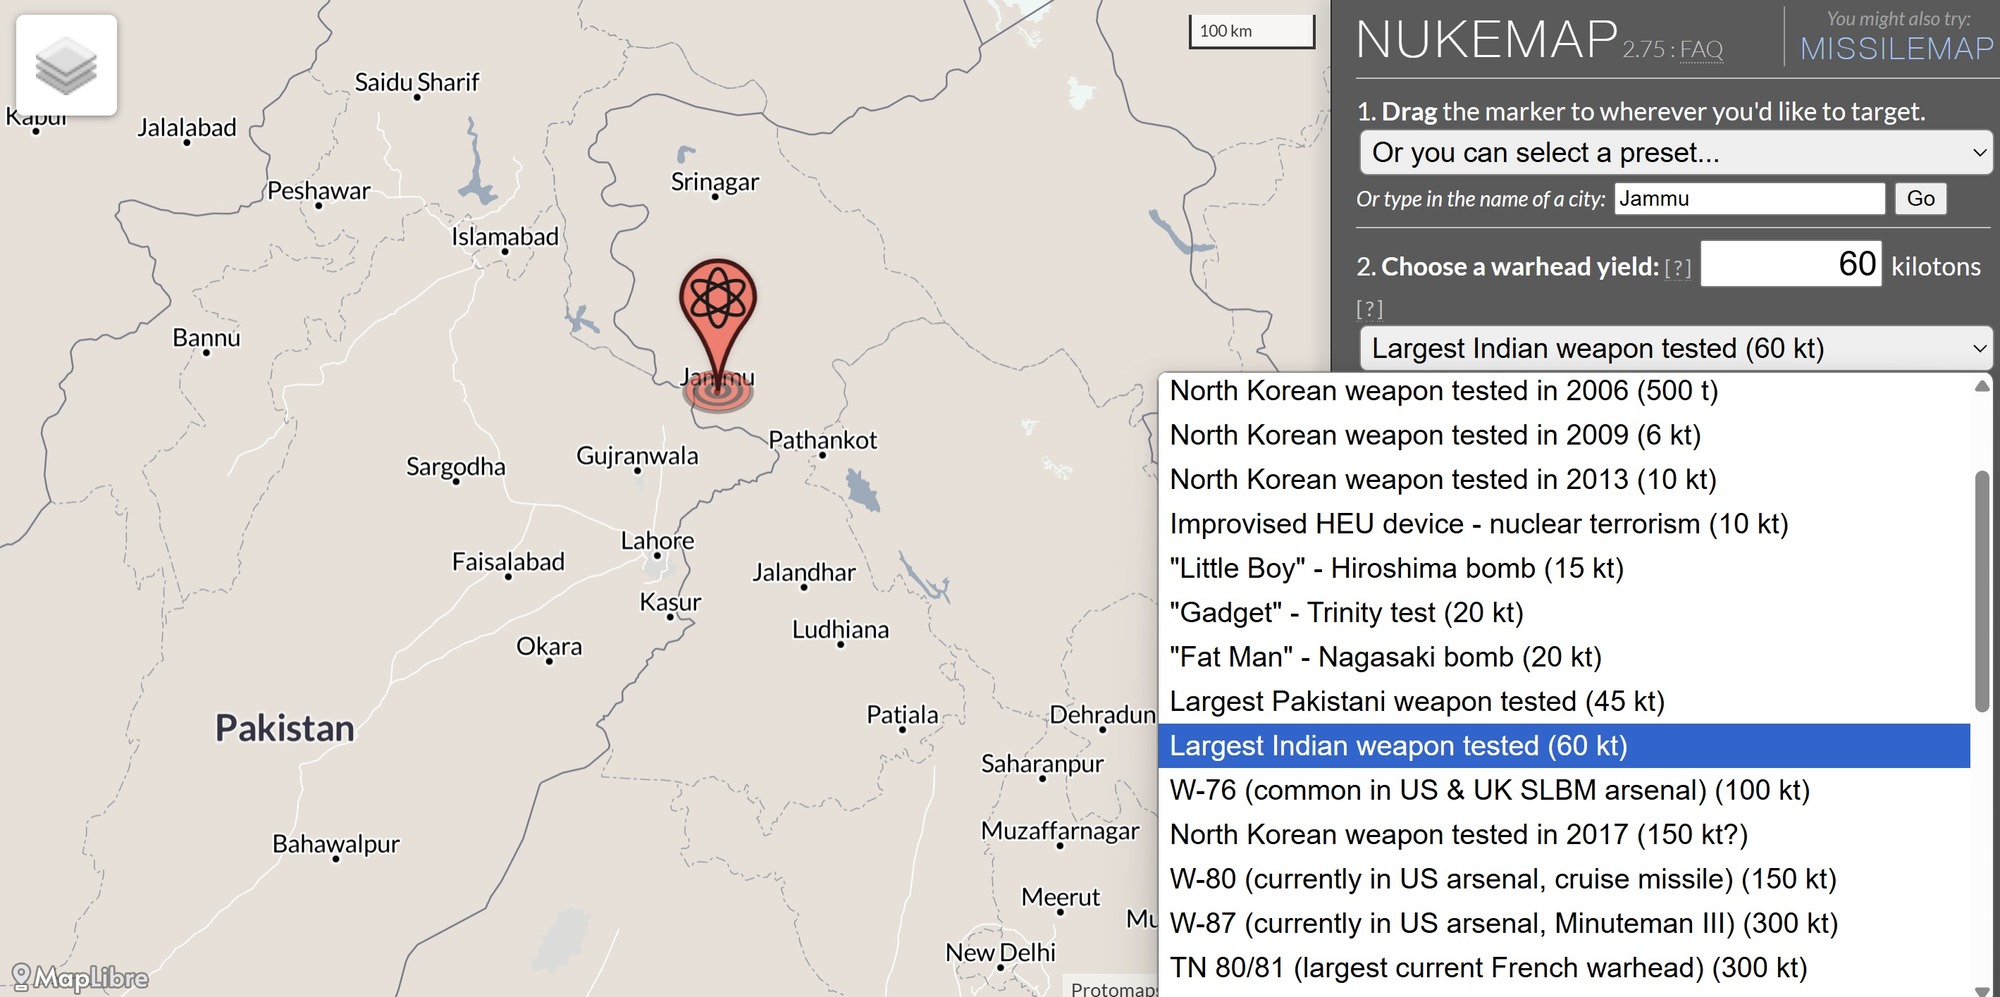Select North Korean weapon tested in 2006 (500 t)
The width and height of the screenshot is (2000, 997).
[x=1564, y=391]
